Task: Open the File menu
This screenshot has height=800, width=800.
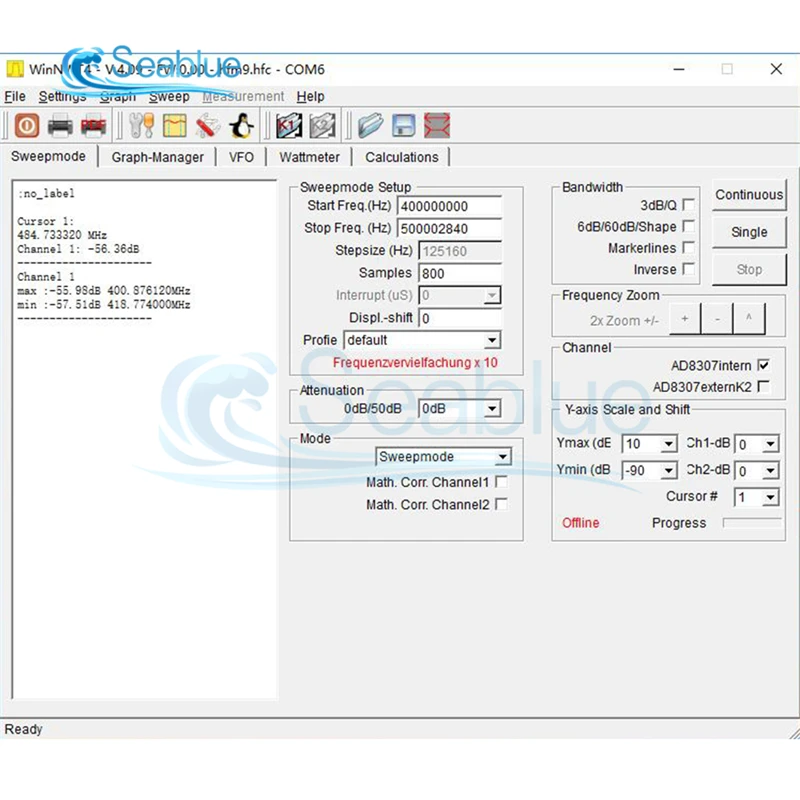Action: [x=15, y=96]
